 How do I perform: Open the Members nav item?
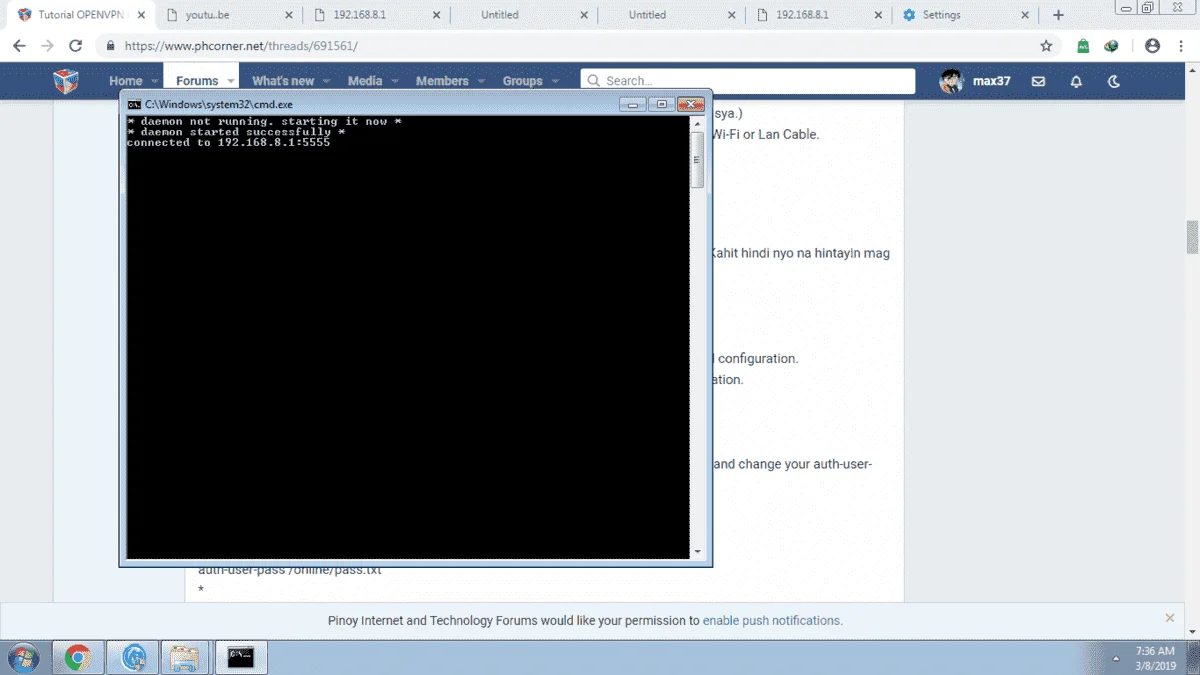(x=442, y=81)
